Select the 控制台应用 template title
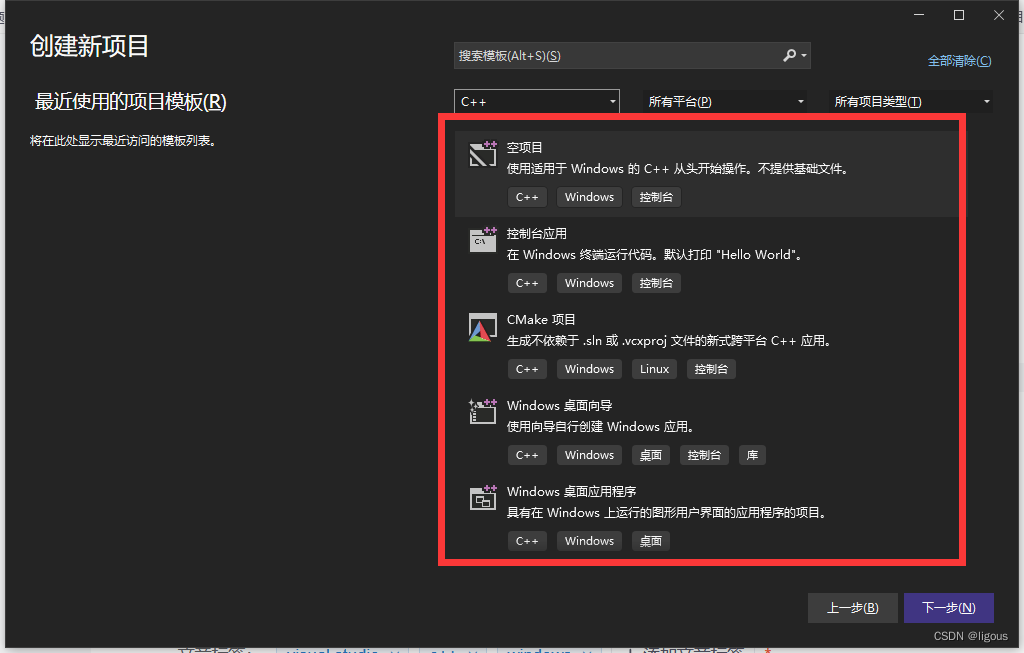The height and width of the screenshot is (653, 1024). tap(537, 234)
